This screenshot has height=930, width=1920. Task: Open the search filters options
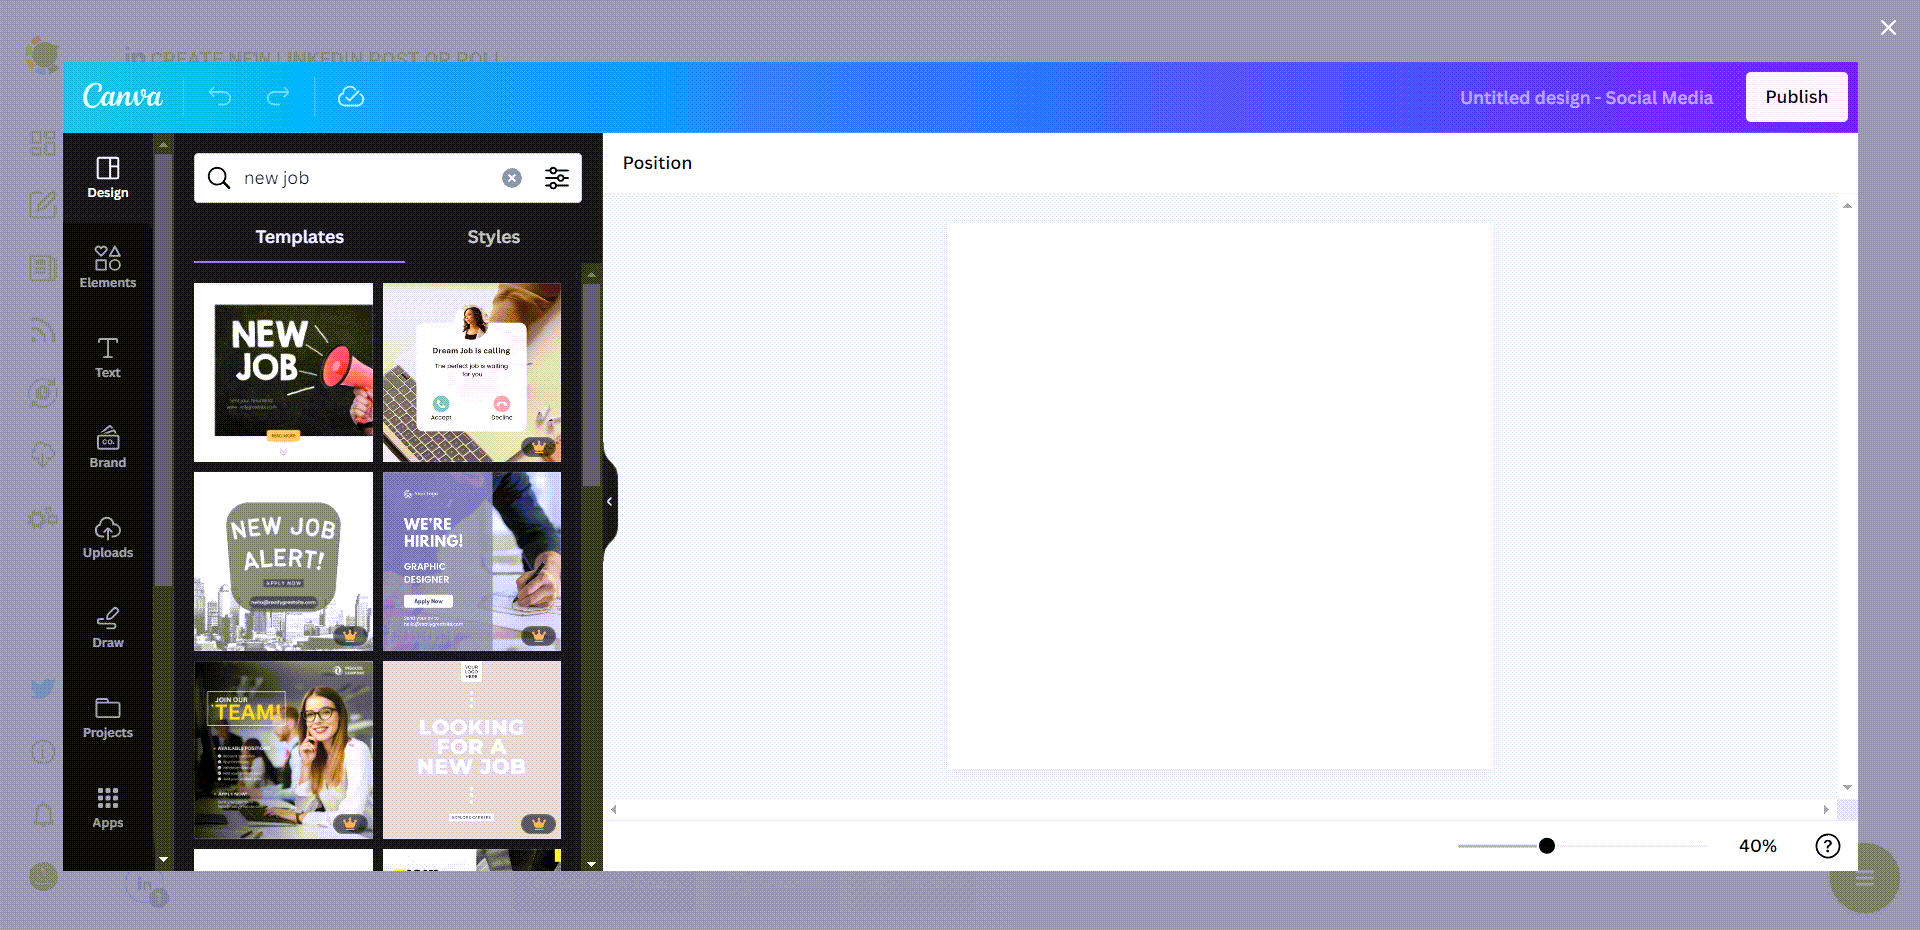click(557, 178)
